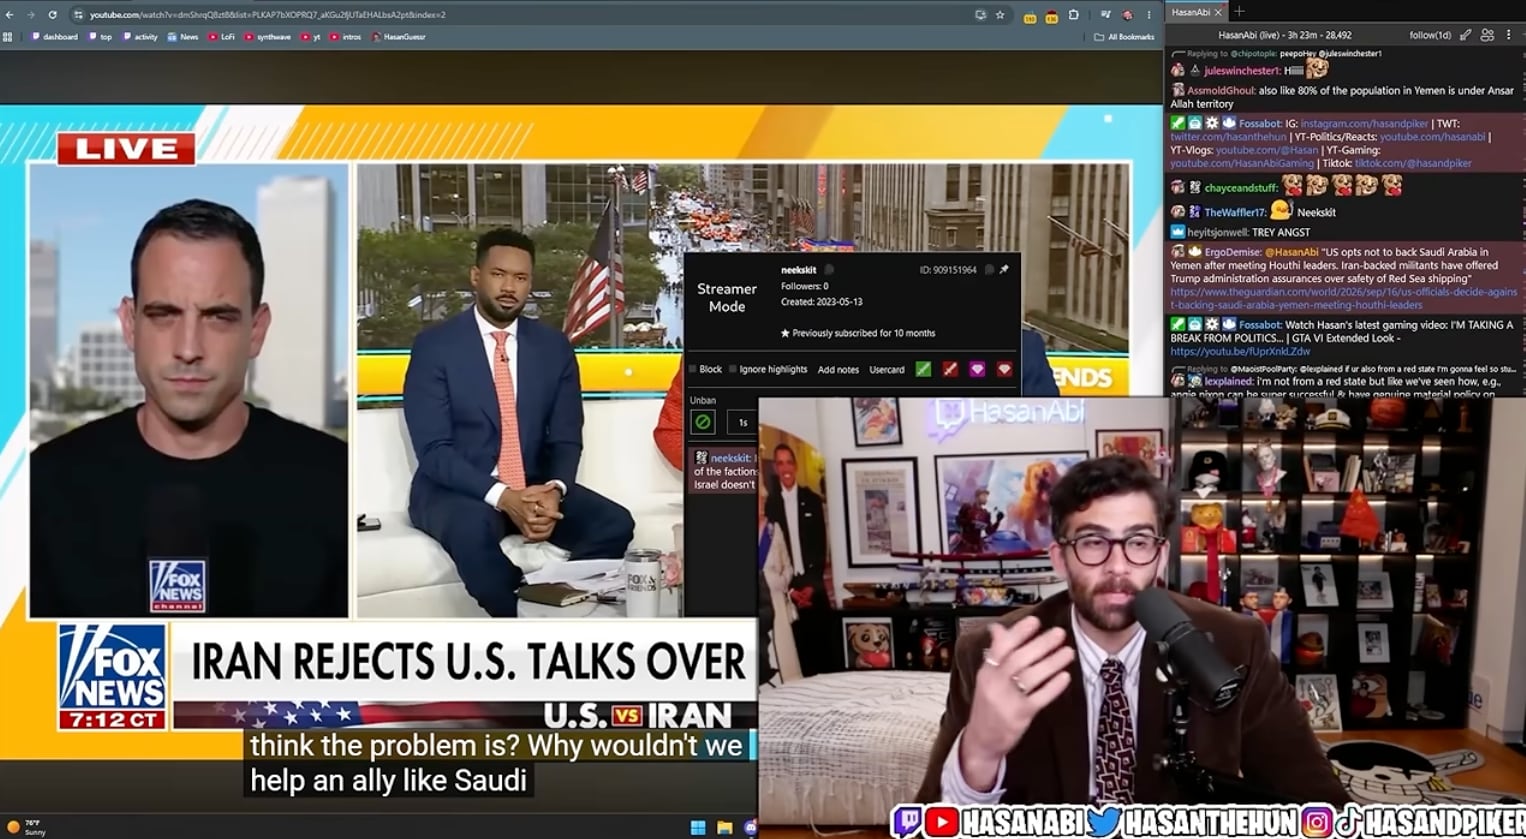Open the Chrome three-dot menu
This screenshot has height=839, width=1526.
click(x=1149, y=15)
